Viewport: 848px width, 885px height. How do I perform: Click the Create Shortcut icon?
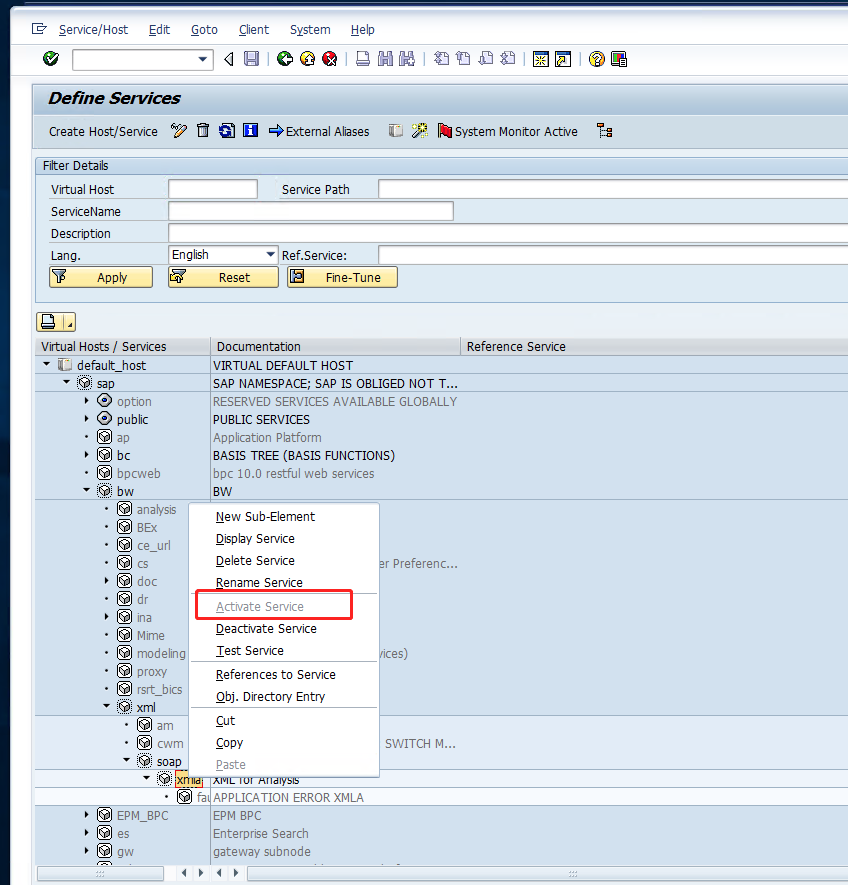tap(563, 59)
